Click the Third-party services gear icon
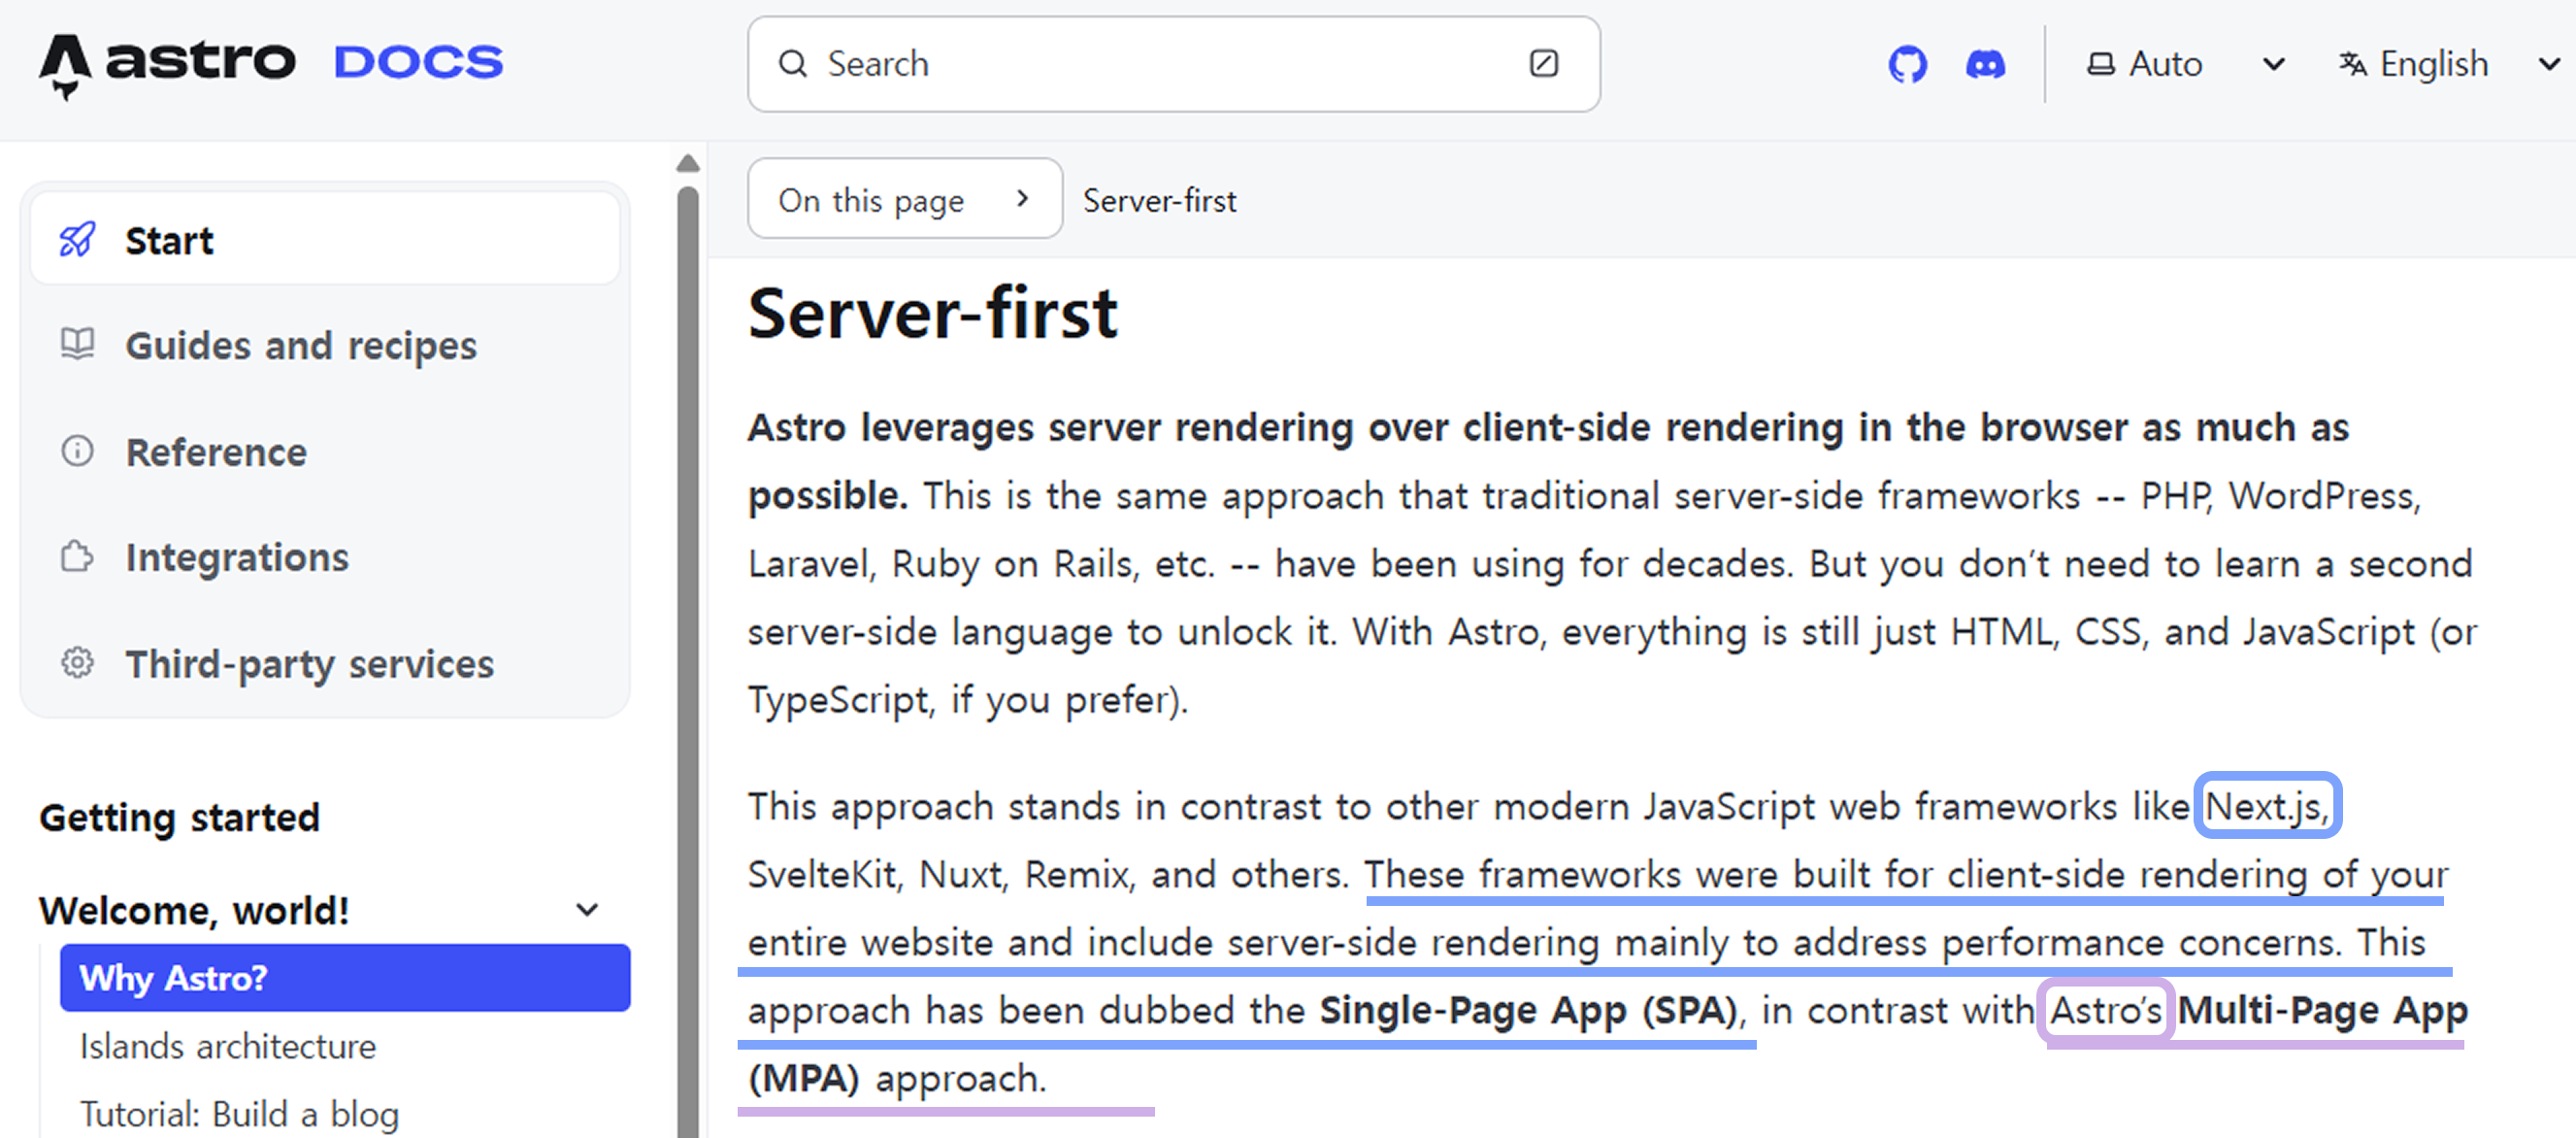 point(77,662)
